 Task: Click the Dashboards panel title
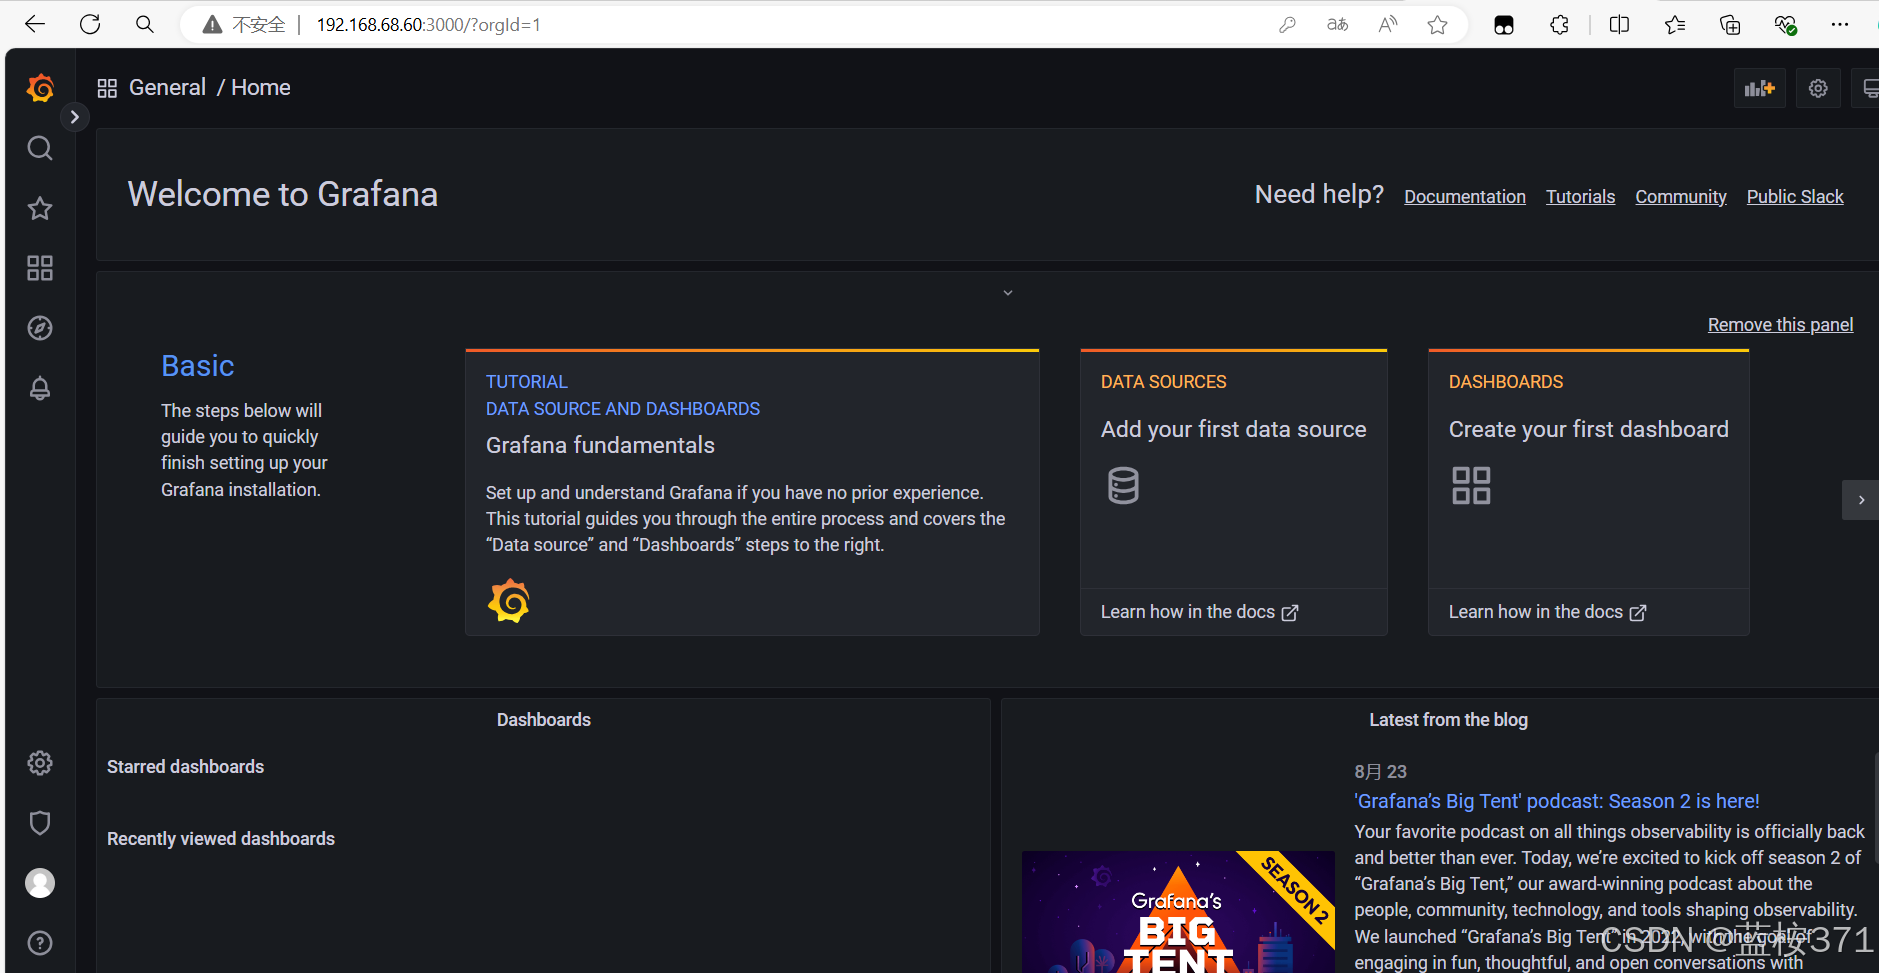pyautogui.click(x=544, y=720)
